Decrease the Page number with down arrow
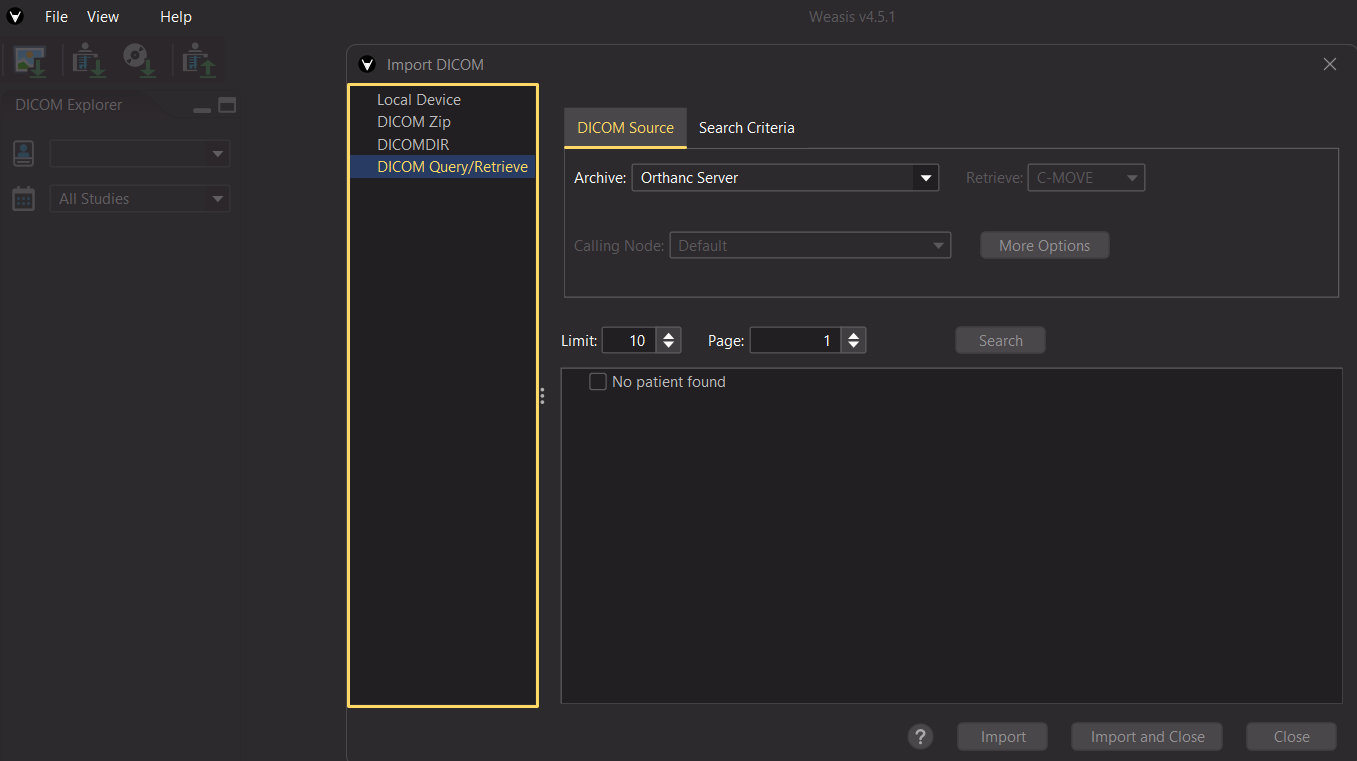 point(853,347)
